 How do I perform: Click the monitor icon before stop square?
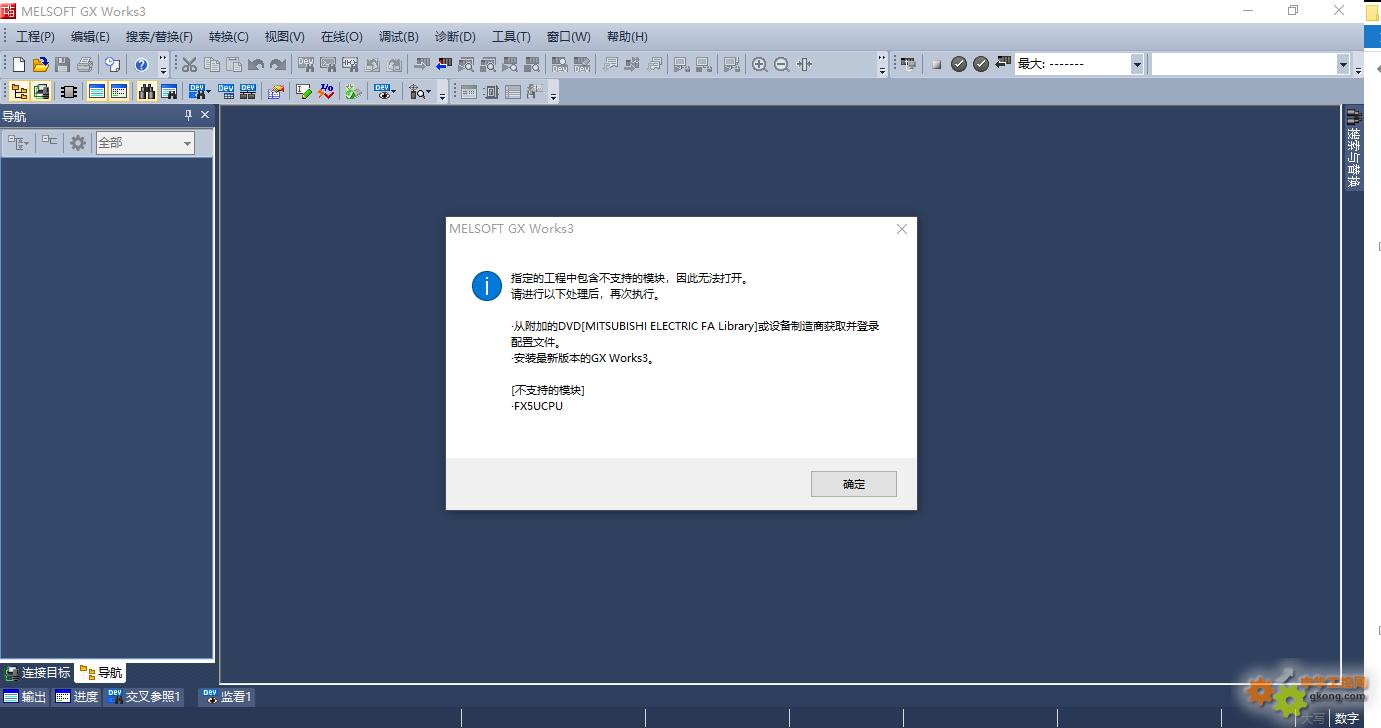point(907,64)
